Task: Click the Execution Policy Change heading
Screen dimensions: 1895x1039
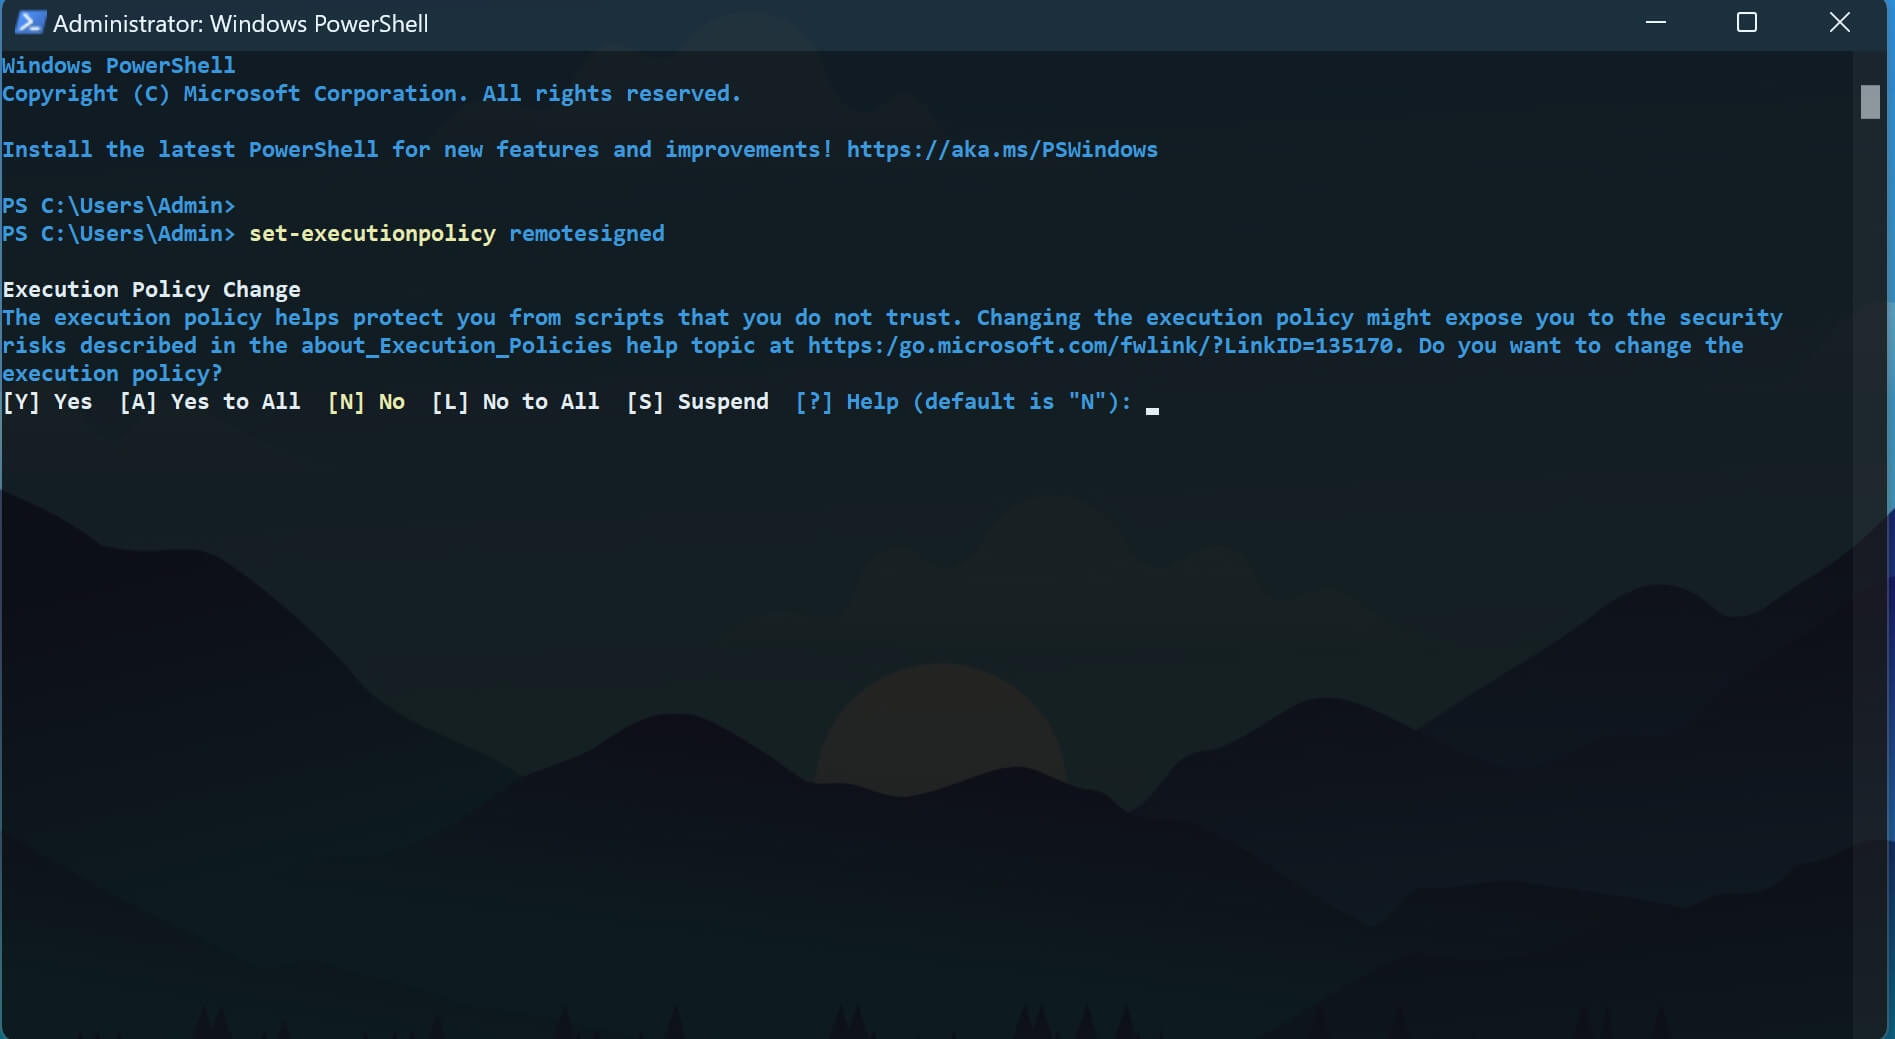Action: [151, 290]
